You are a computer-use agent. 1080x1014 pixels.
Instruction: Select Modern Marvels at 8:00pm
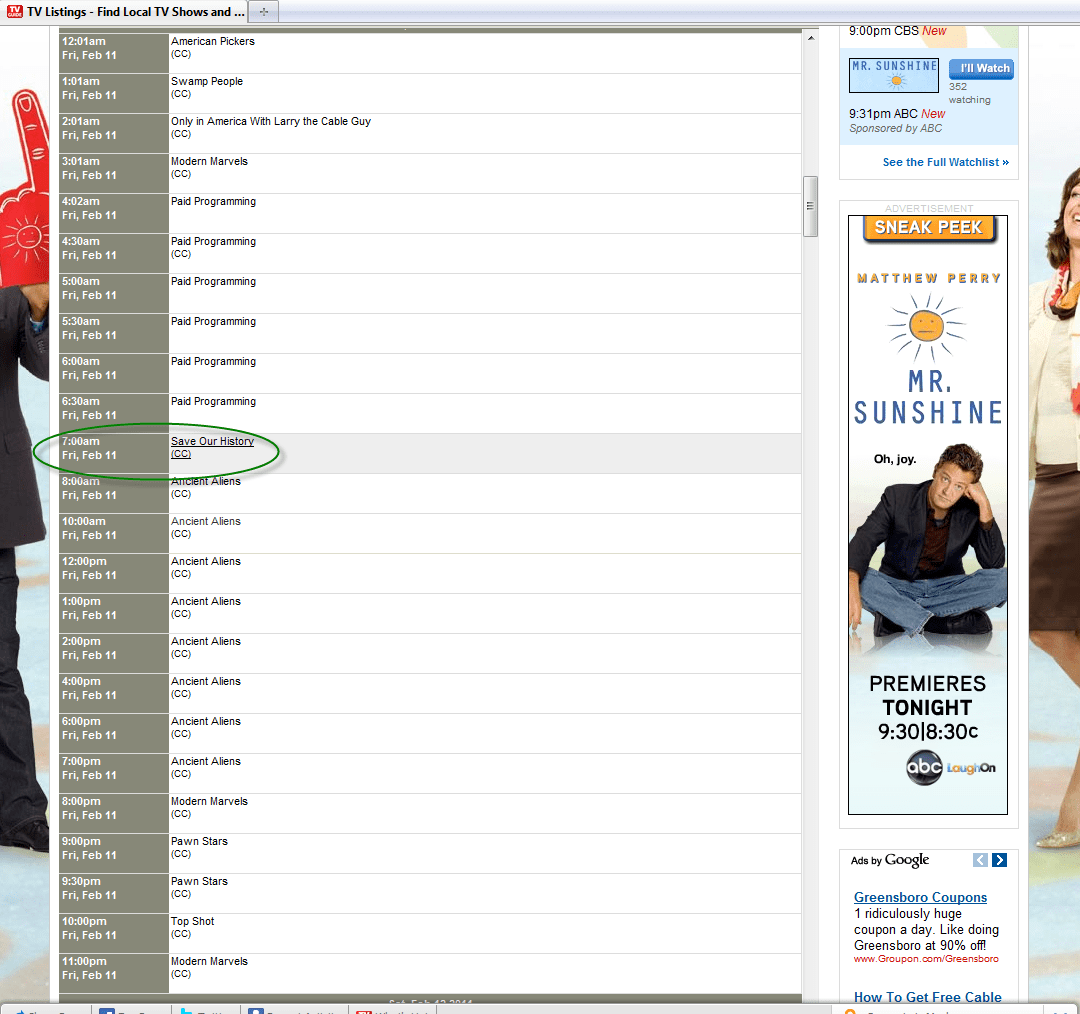[x=209, y=801]
